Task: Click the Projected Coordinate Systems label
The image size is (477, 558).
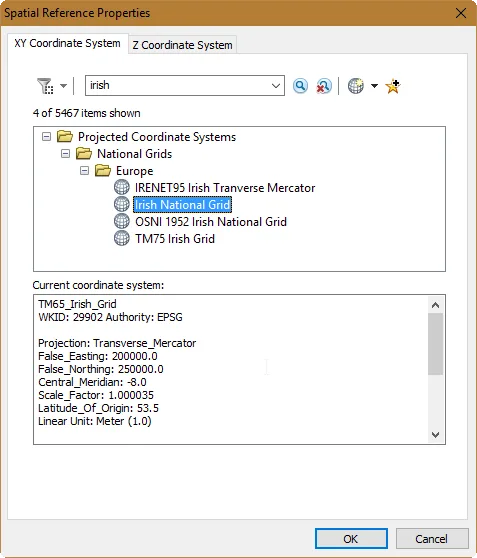Action: pos(157,137)
